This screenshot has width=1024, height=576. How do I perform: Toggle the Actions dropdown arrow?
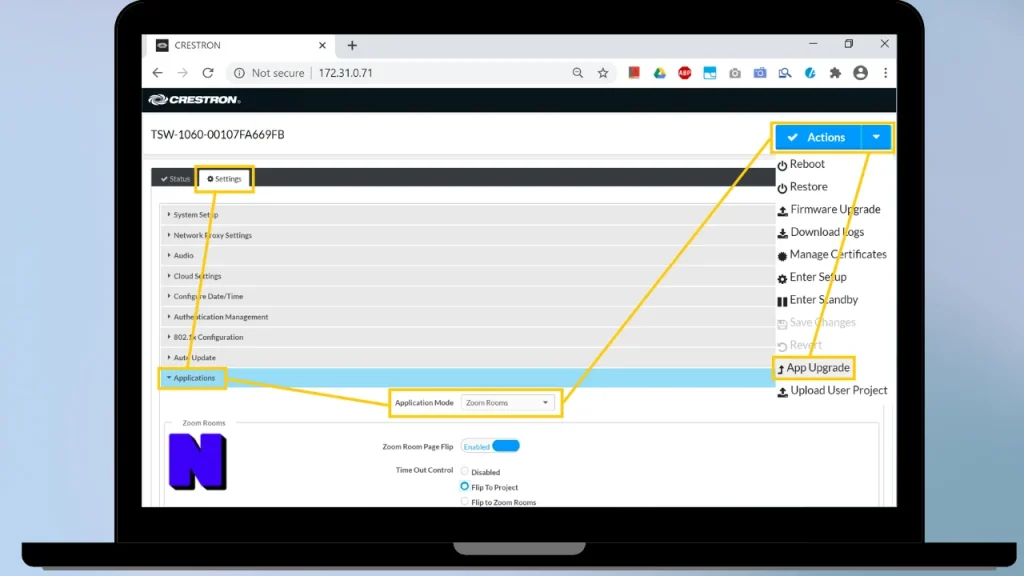tap(876, 137)
